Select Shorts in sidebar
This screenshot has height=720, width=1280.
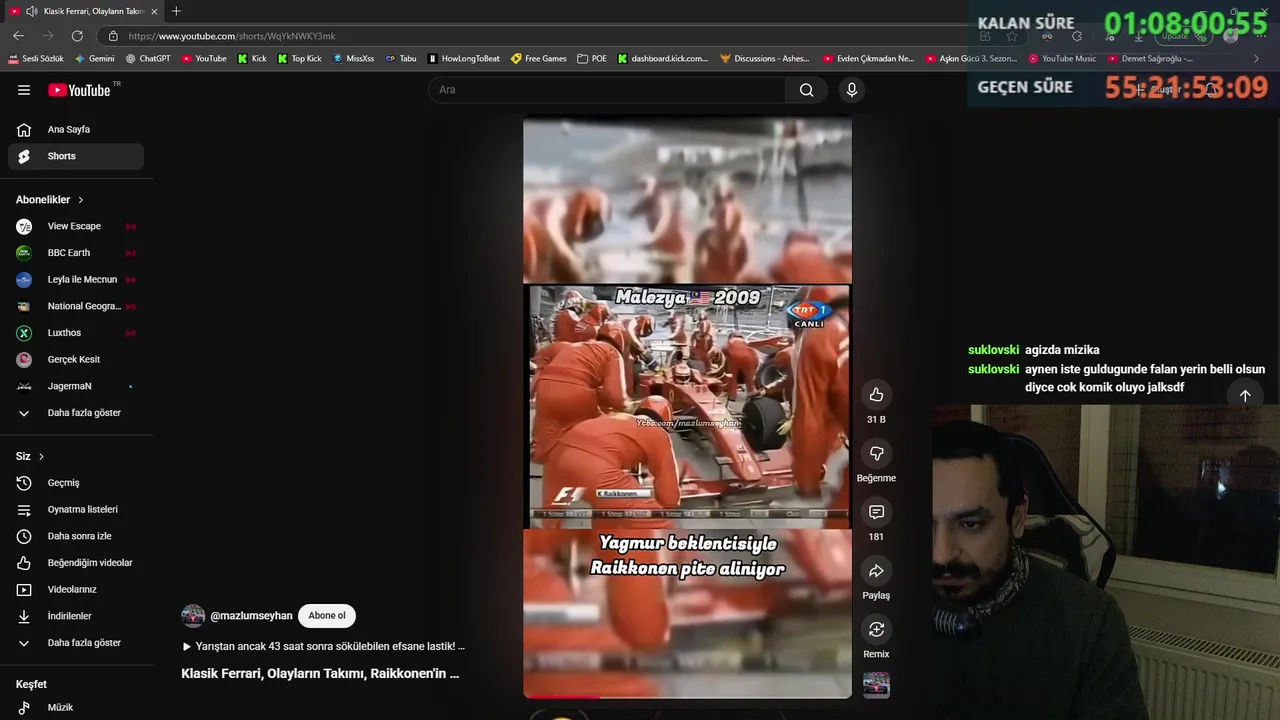pyautogui.click(x=76, y=156)
